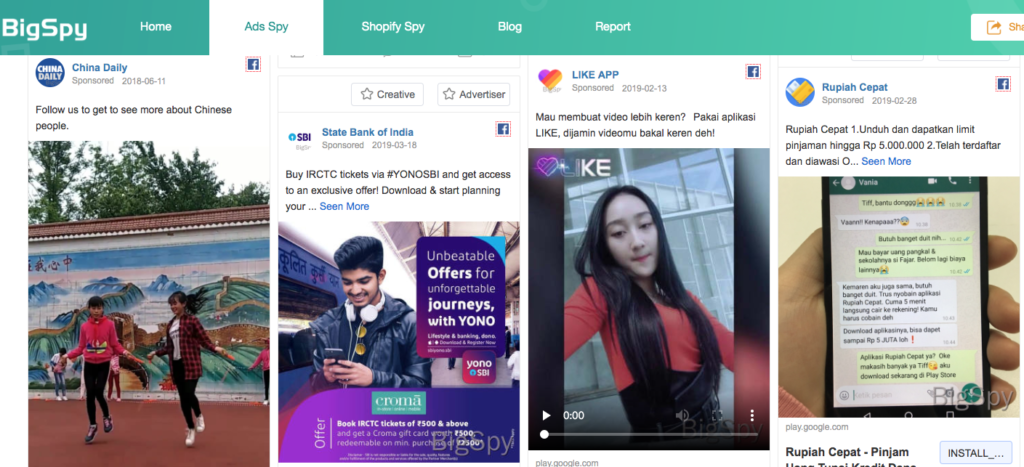The image size is (1024, 467).
Task: Click the INSTALL button on Rupiah Cepat
Action: pyautogui.click(x=976, y=453)
